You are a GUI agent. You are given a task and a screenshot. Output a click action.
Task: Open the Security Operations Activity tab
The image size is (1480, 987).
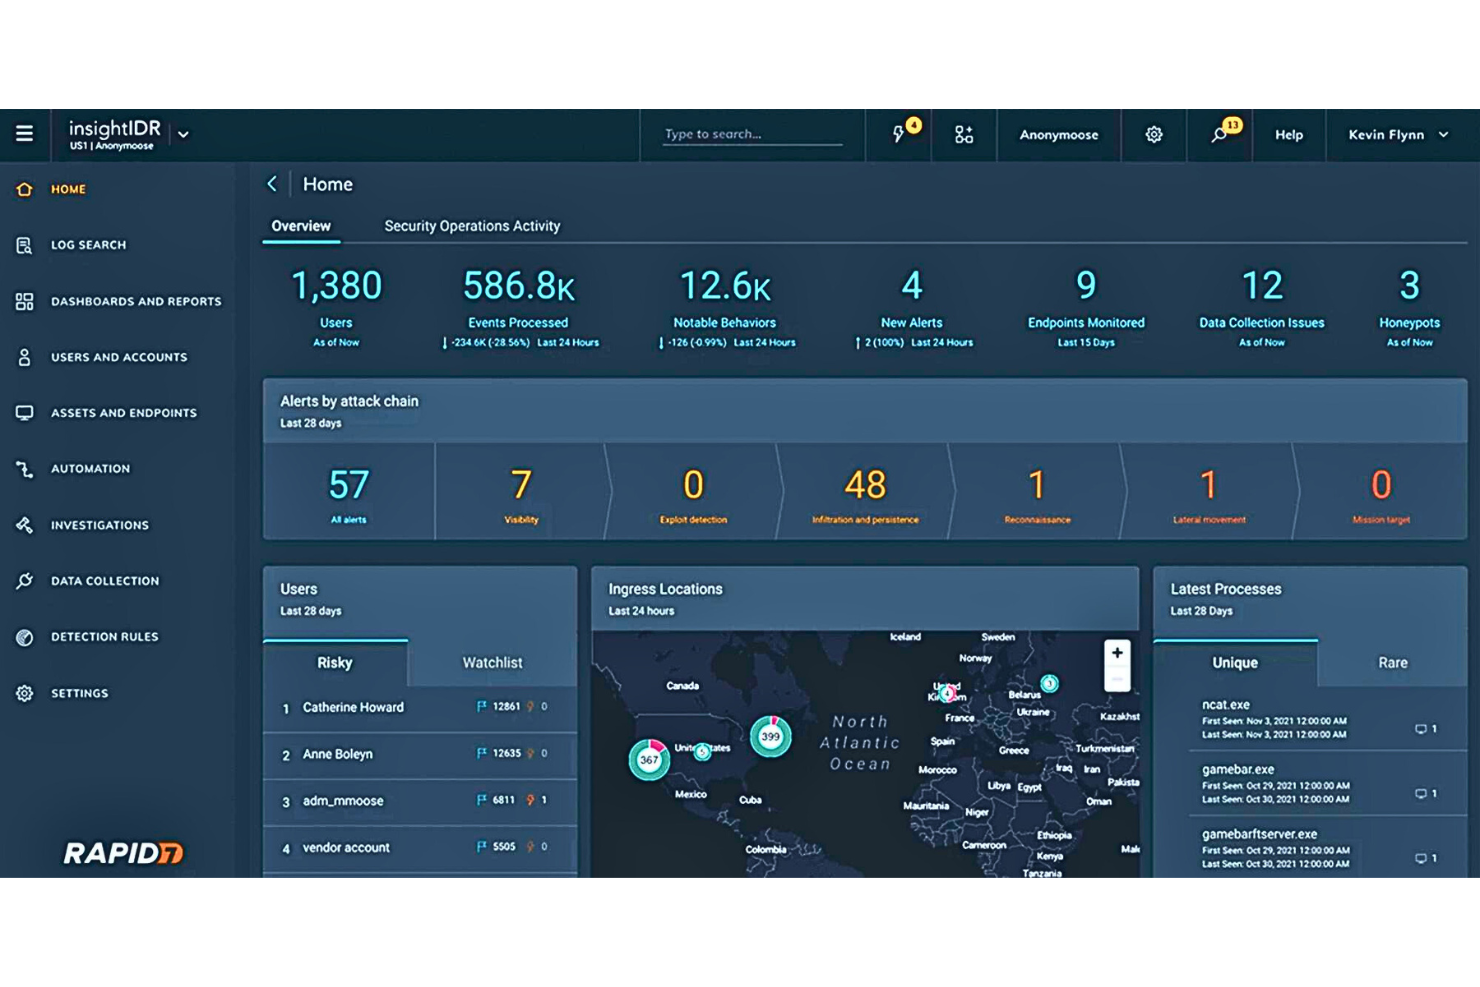pyautogui.click(x=472, y=226)
